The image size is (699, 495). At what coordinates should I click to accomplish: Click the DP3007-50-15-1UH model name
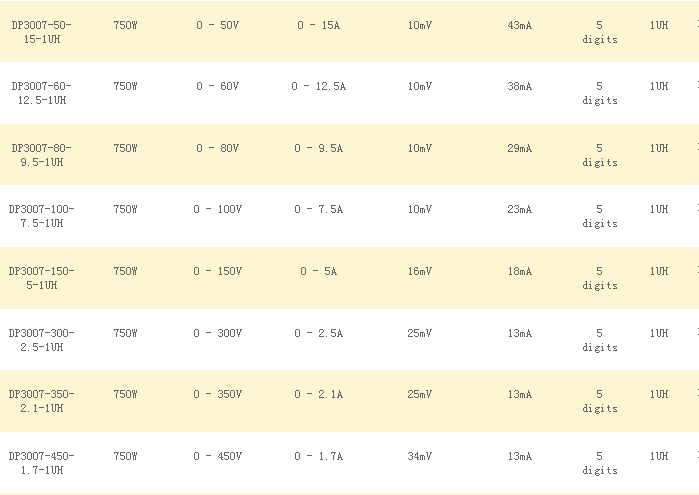[x=41, y=31]
